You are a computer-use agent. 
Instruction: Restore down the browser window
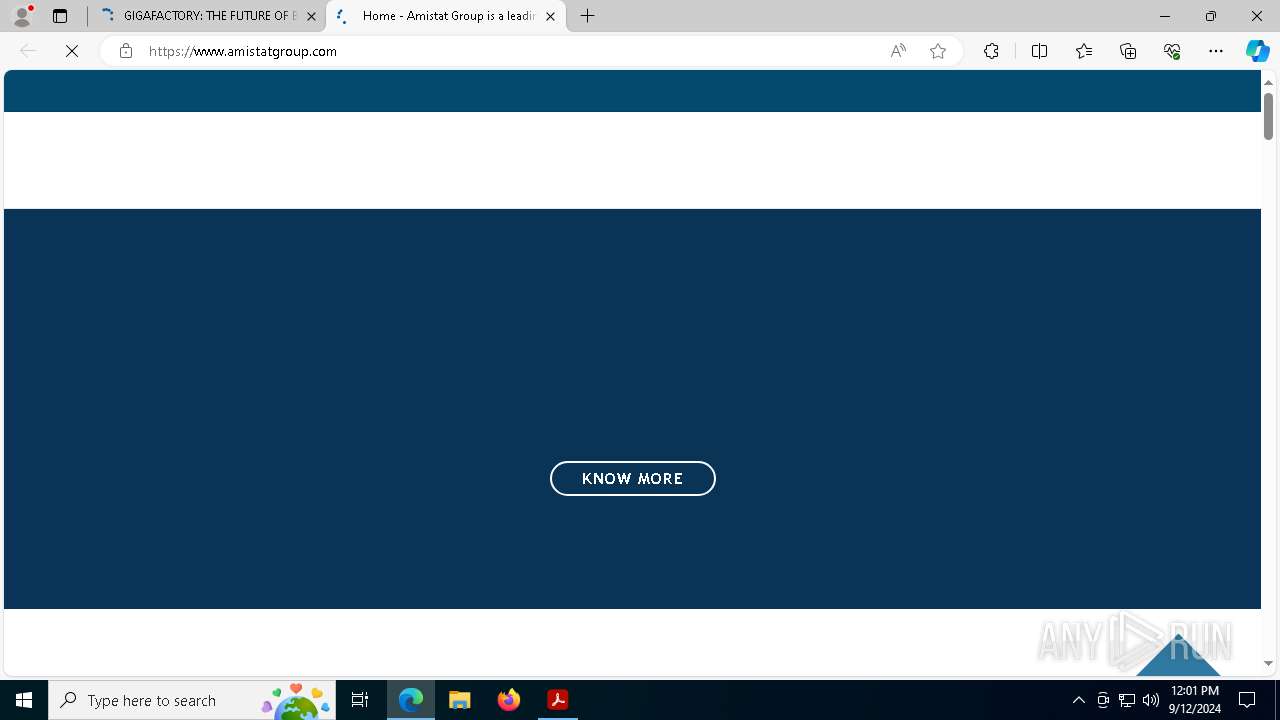point(1211,16)
